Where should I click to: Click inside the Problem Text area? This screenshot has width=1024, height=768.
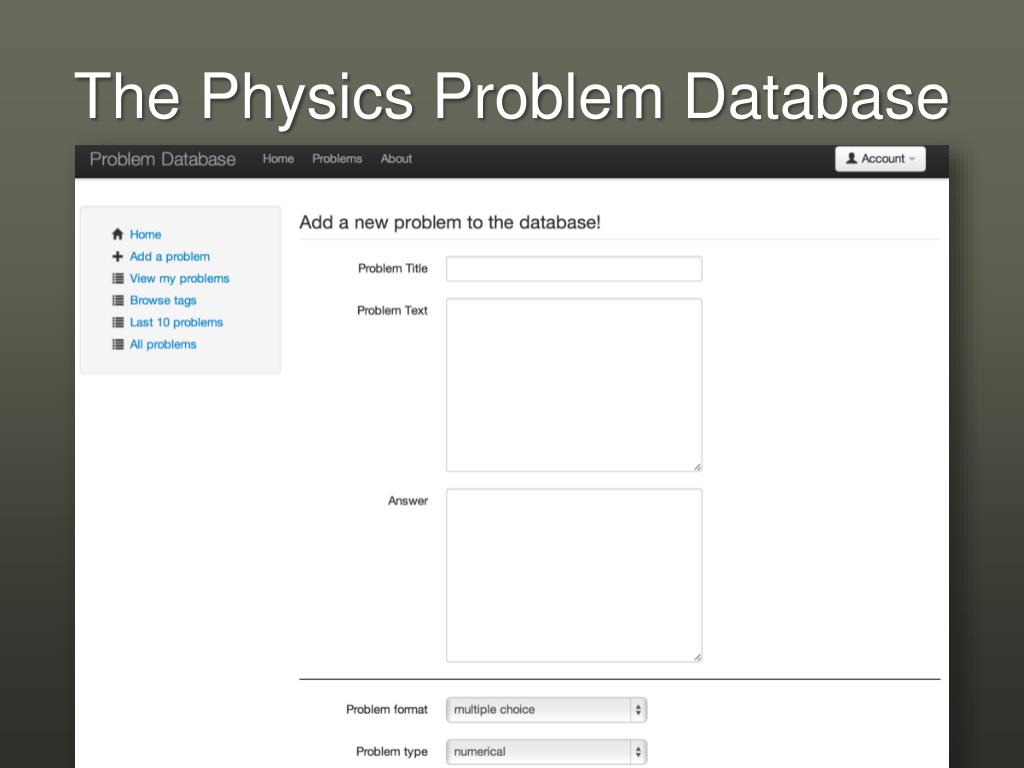click(574, 385)
